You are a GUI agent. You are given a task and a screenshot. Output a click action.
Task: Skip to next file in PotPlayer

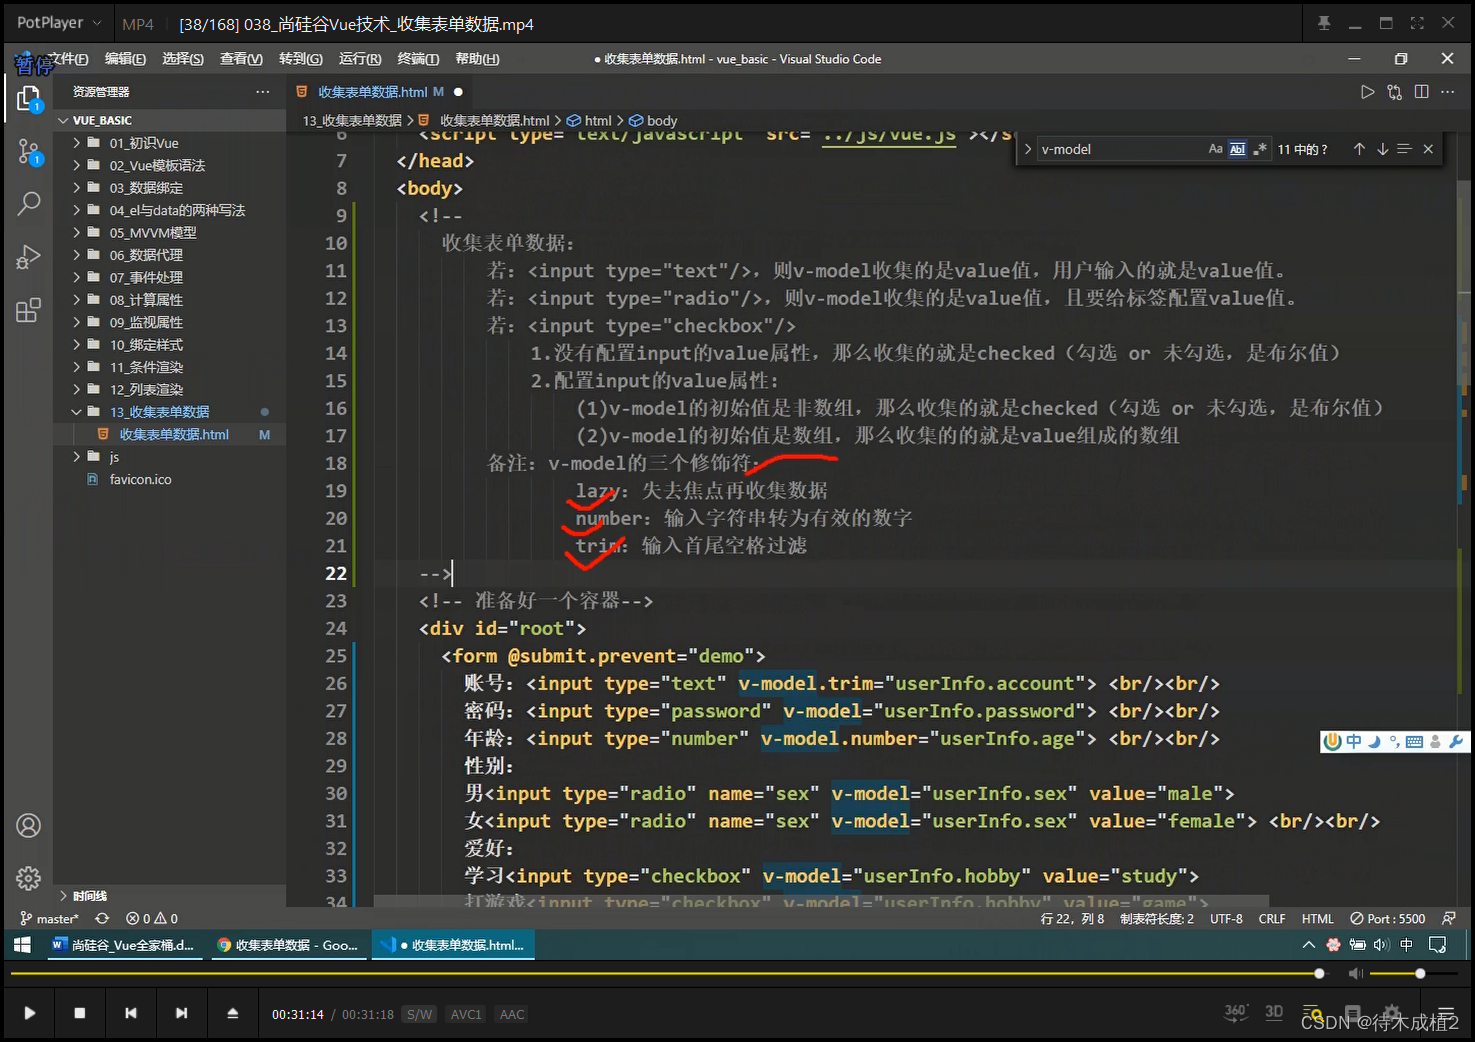(x=181, y=1013)
